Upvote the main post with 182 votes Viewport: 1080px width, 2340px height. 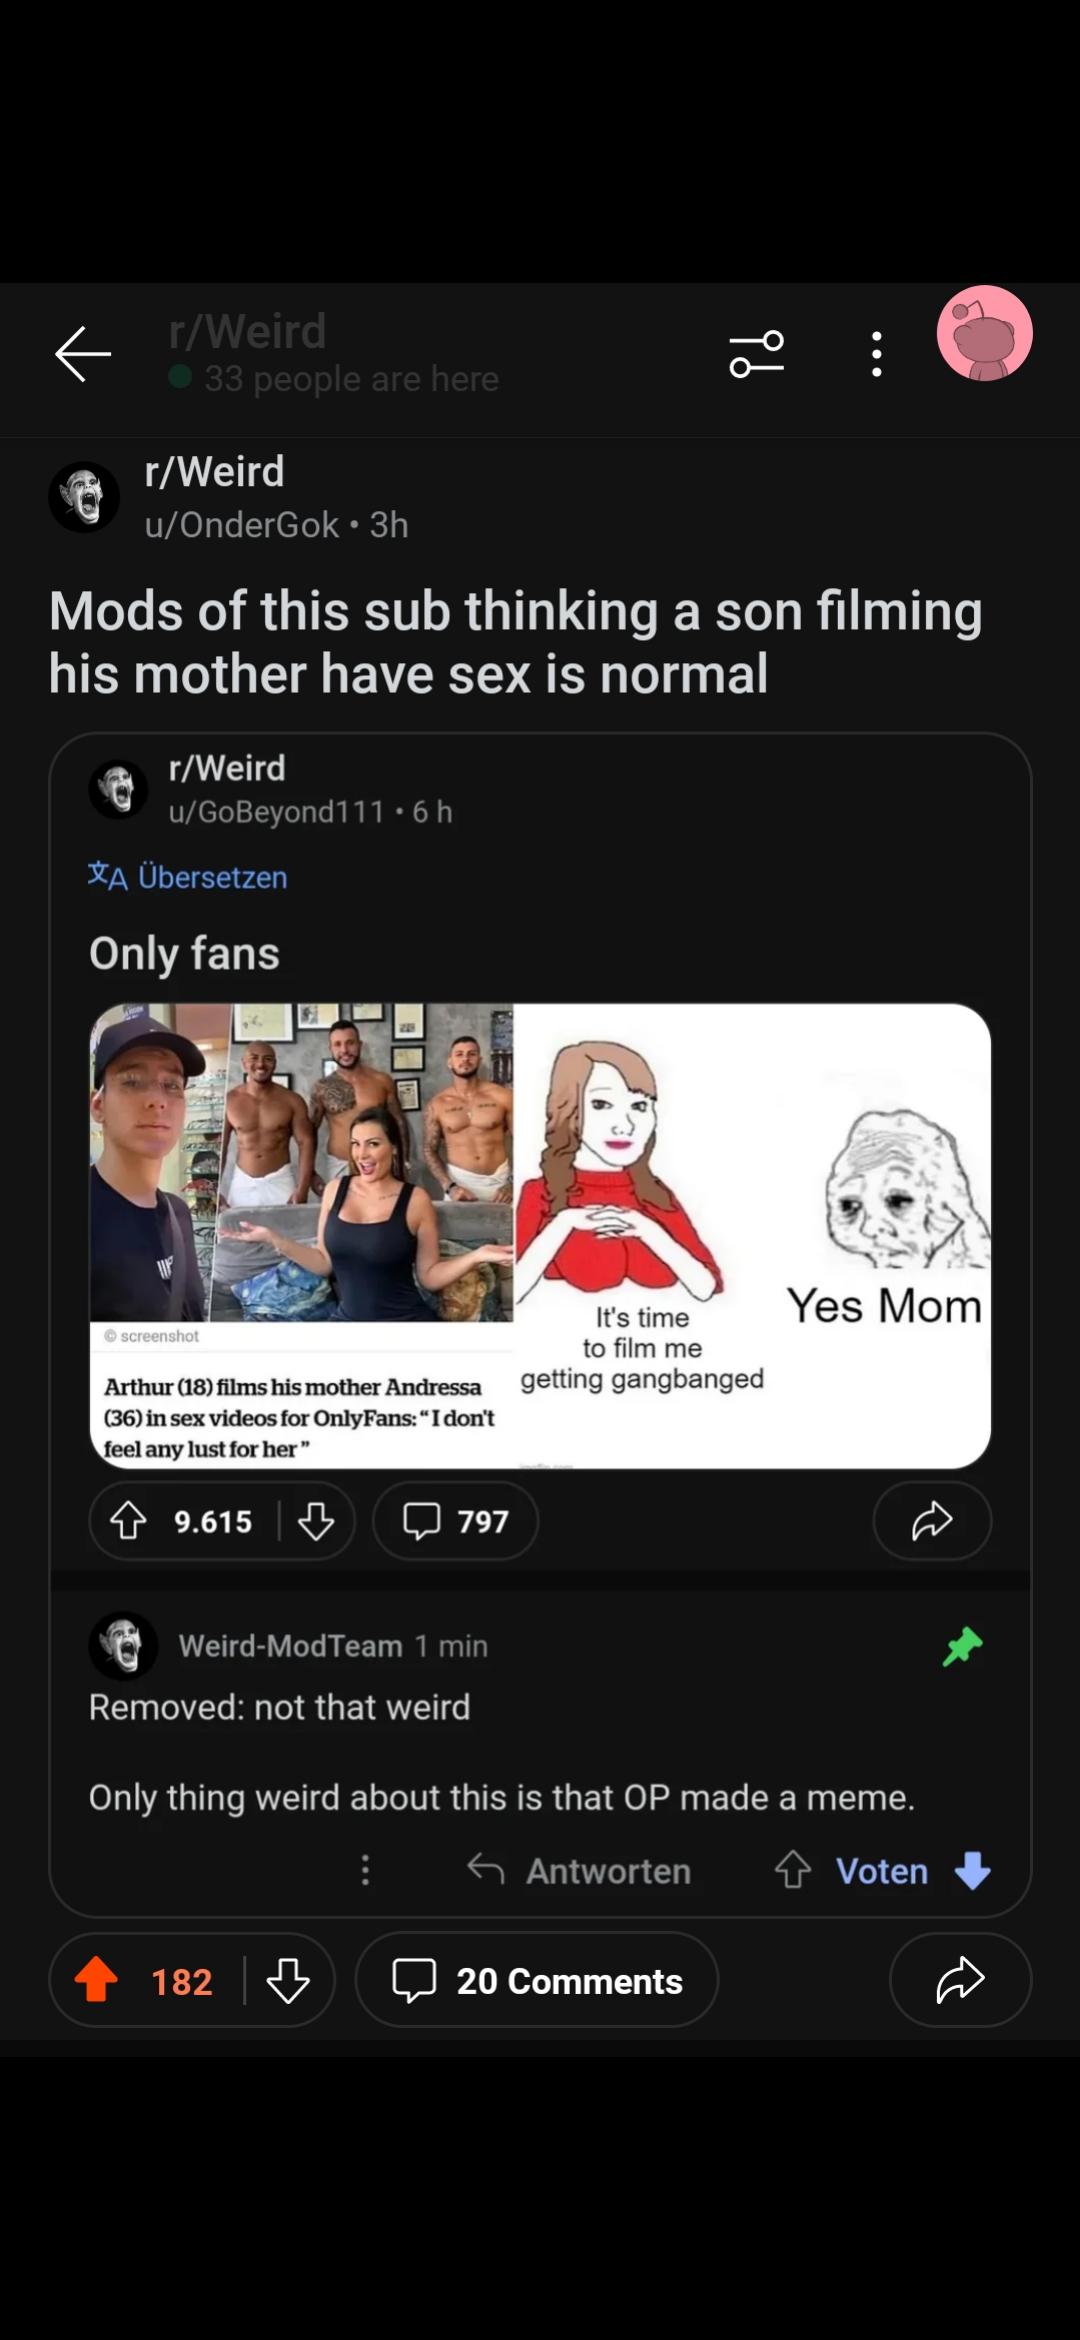(97, 1980)
